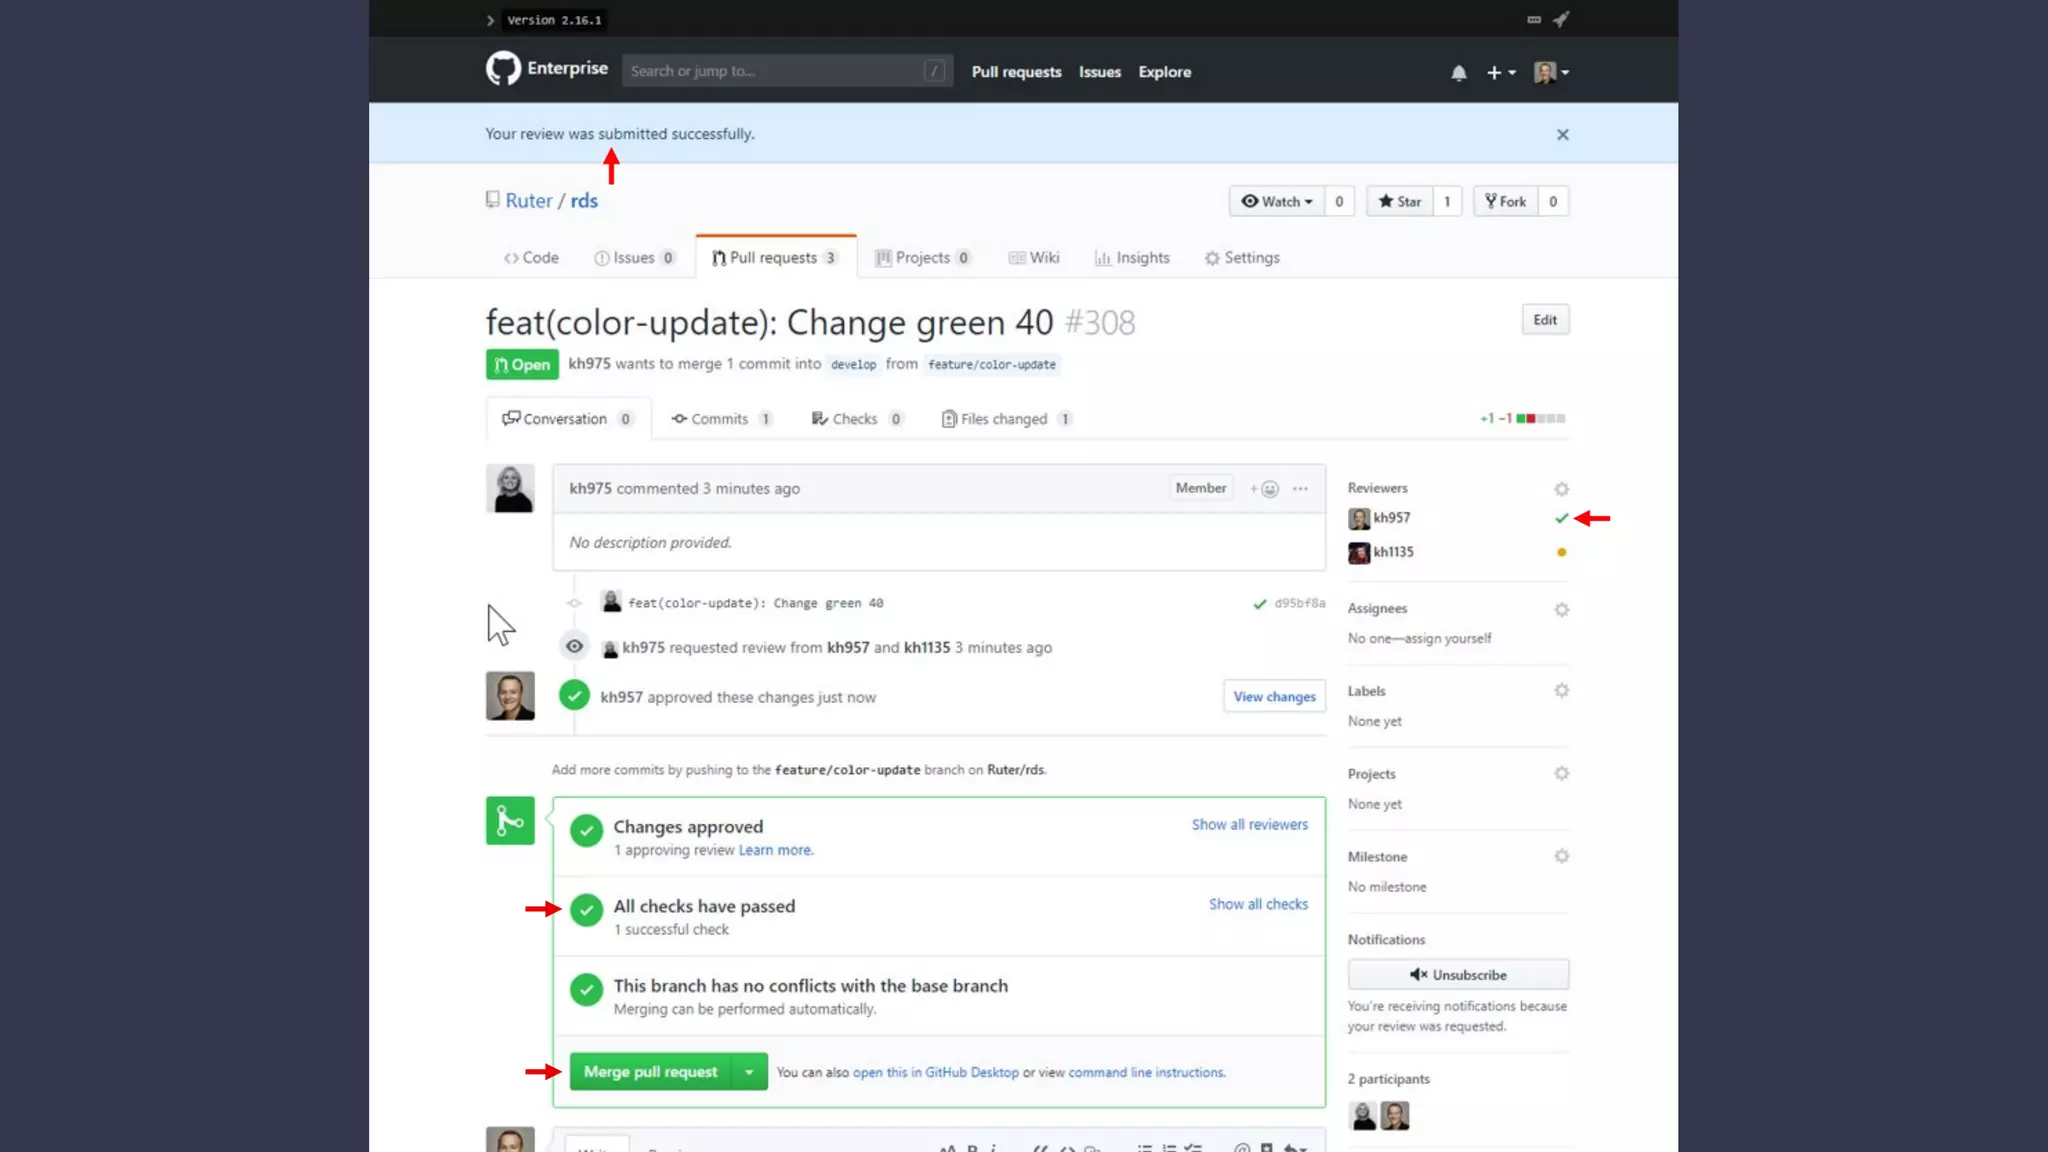Open the Insights repository tab
The width and height of the screenshot is (2048, 1152).
tap(1132, 258)
